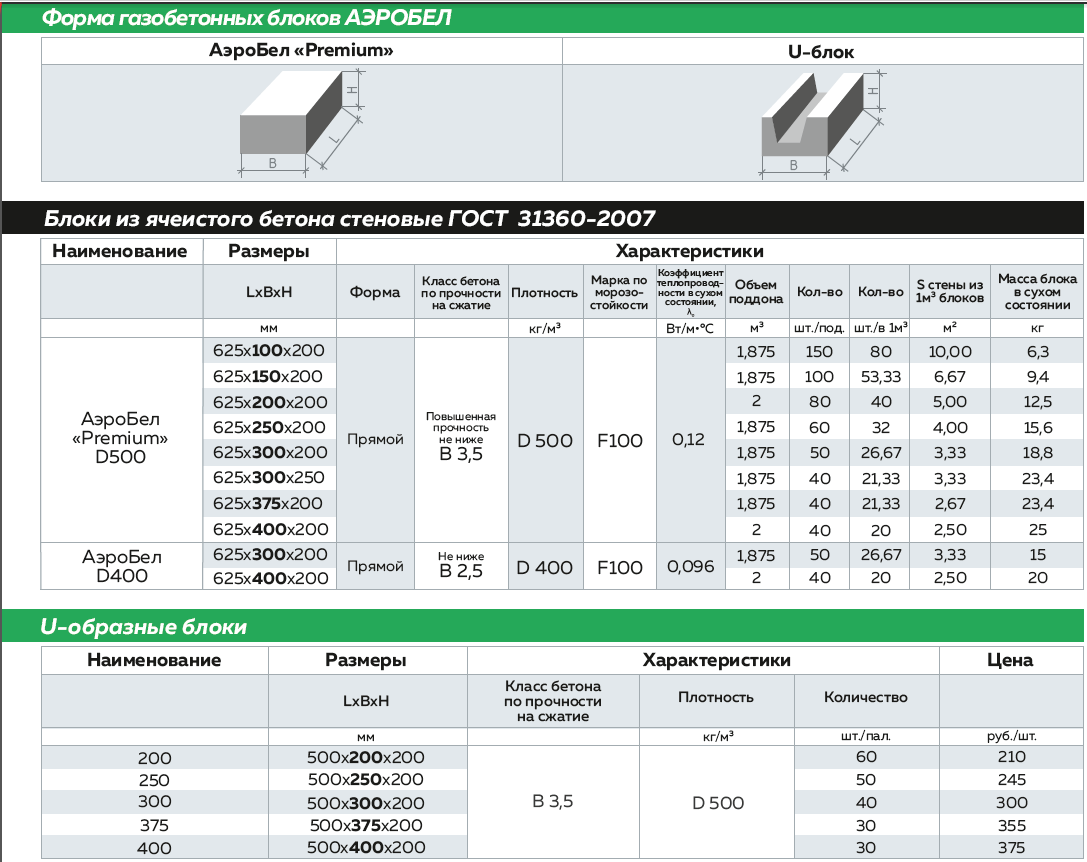This screenshot has height=862, width=1087.
Task: Select the U-block size 500x400x200
Action: click(x=366, y=847)
